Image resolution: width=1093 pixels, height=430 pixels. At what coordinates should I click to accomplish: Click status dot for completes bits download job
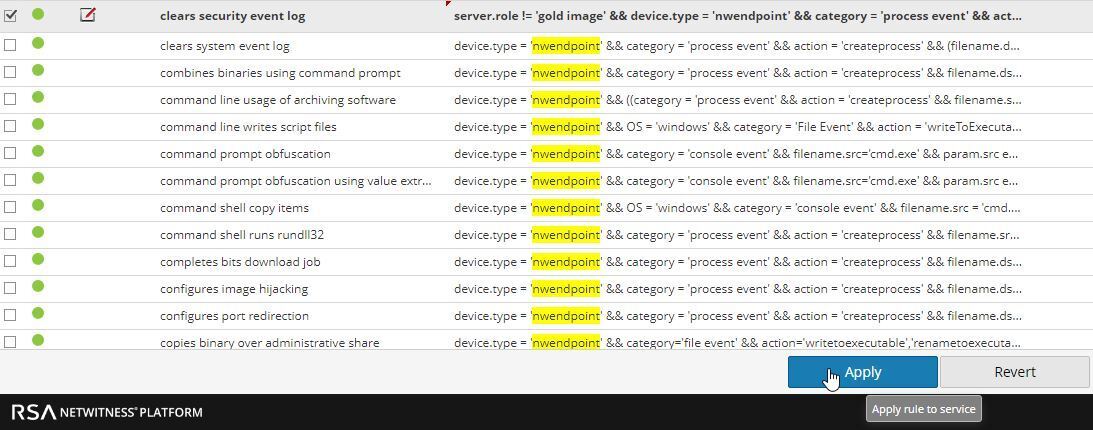click(38, 260)
